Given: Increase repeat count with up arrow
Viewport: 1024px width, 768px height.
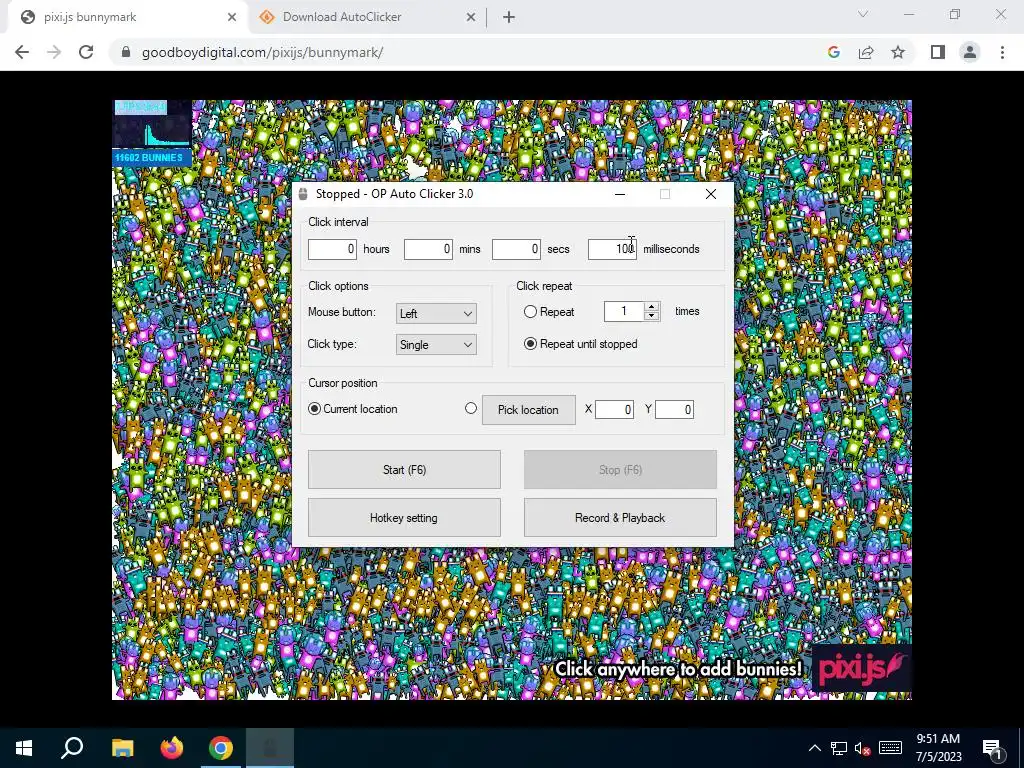Looking at the screenshot, I should pyautogui.click(x=651, y=306).
